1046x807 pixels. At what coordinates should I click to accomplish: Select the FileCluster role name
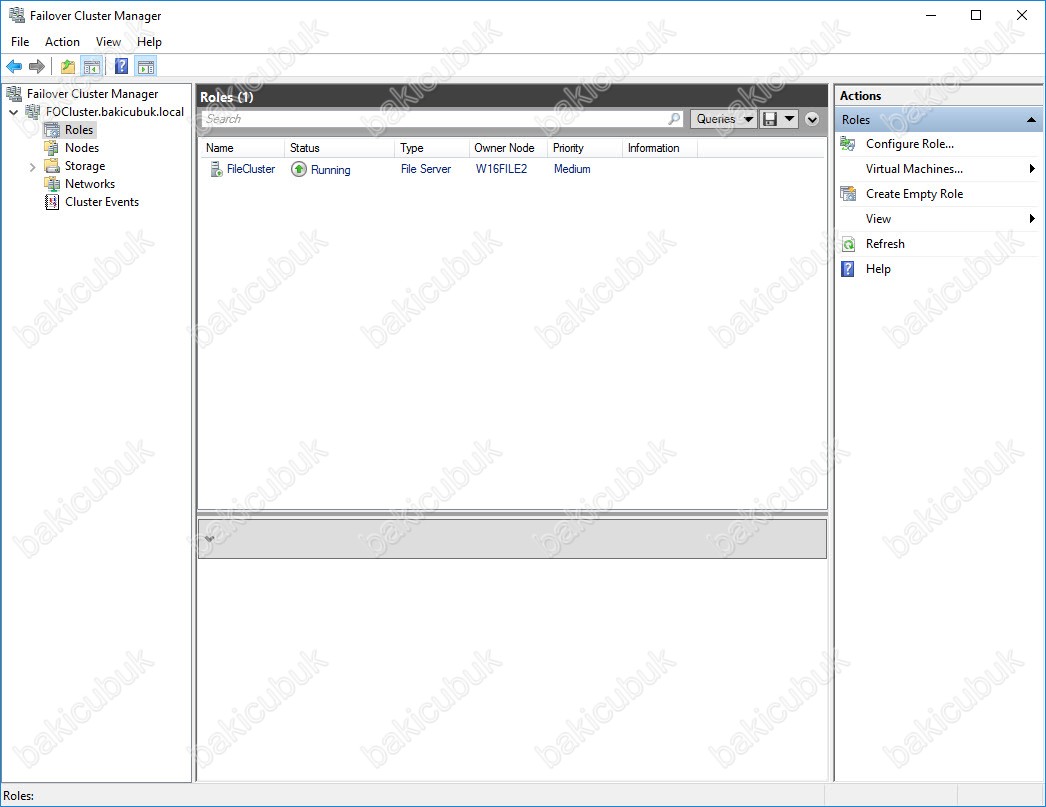(251, 169)
